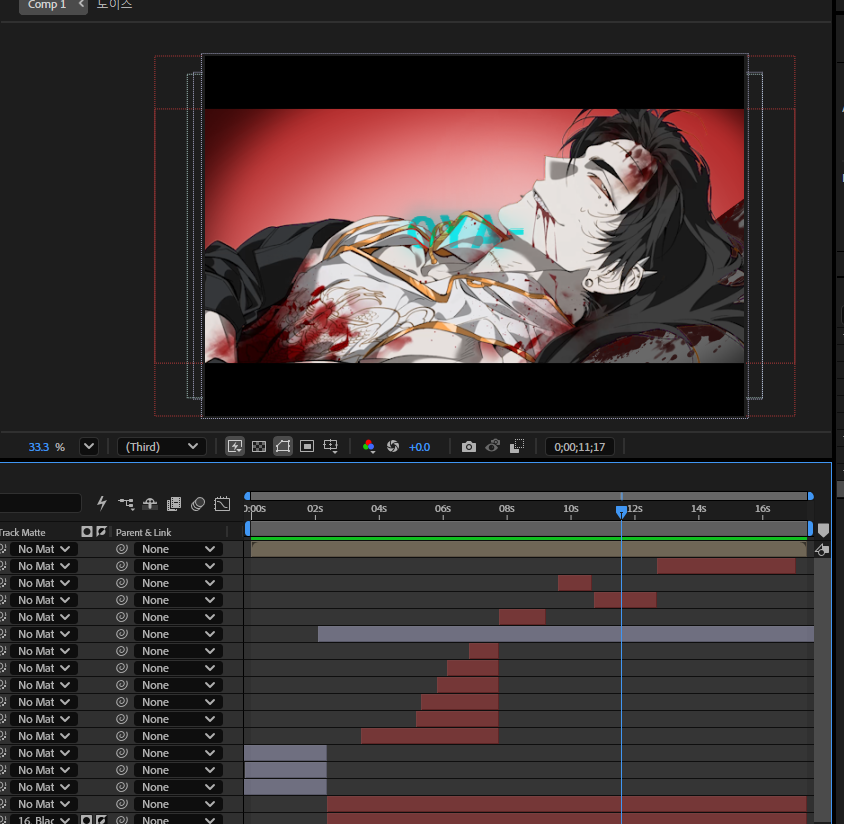
Task: Click the blue current-time indicator handle
Action: point(621,510)
